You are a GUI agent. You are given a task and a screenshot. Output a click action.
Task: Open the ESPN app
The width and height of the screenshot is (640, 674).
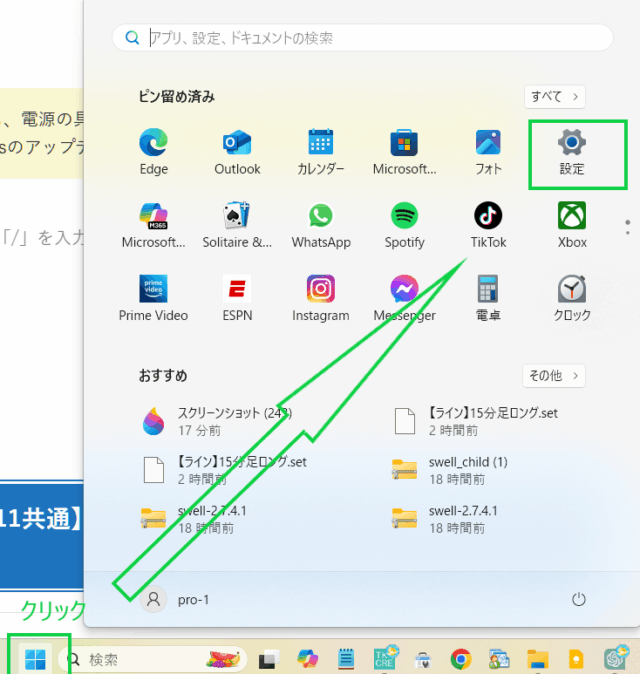[x=237, y=298]
